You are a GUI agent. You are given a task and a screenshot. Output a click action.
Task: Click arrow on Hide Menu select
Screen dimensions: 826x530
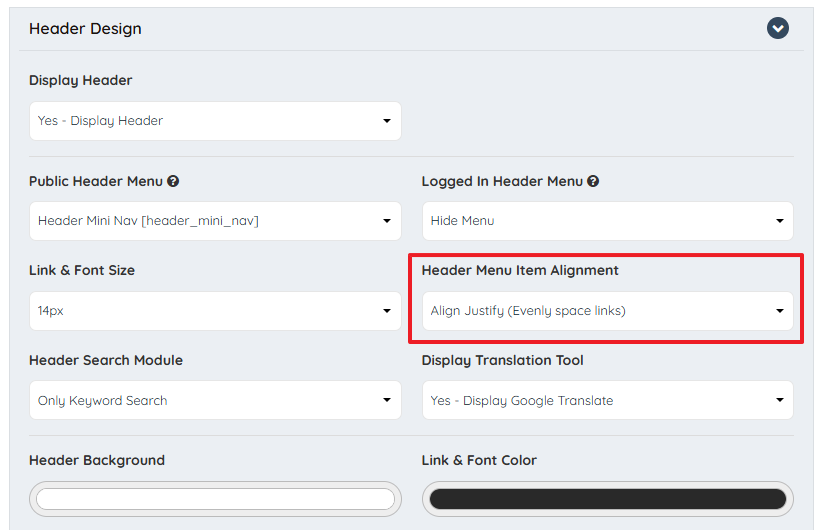780,221
